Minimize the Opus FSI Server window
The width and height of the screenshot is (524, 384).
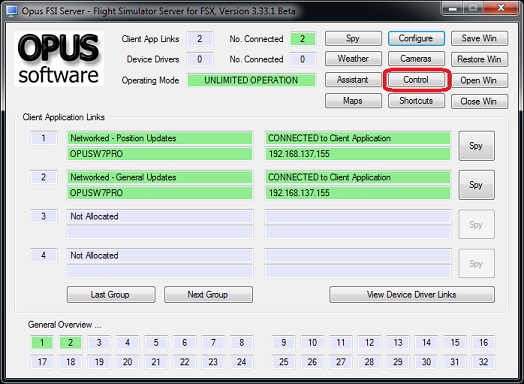452,8
